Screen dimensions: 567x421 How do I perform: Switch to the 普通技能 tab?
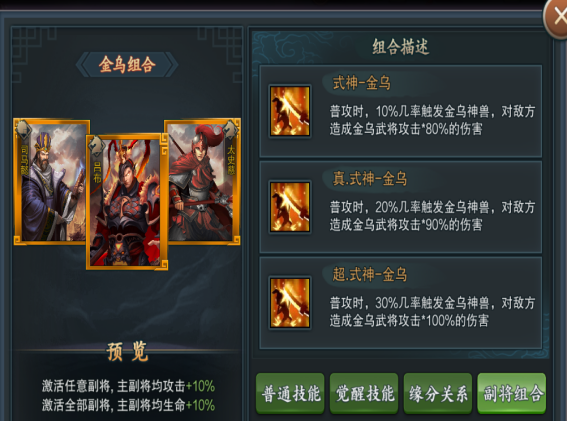tap(290, 394)
